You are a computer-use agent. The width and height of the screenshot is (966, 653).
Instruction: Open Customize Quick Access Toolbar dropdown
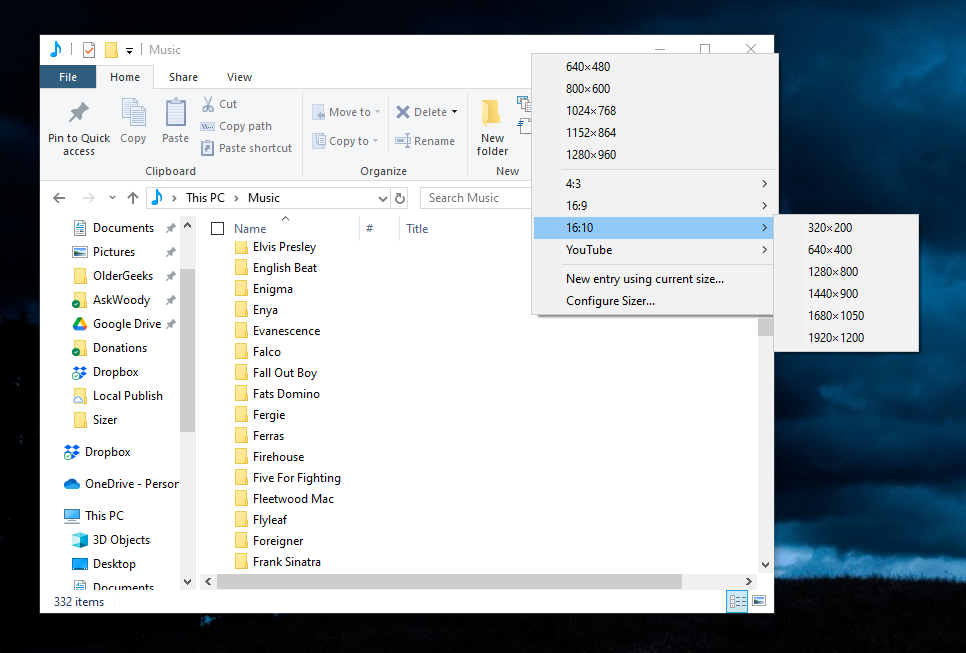pyautogui.click(x=129, y=51)
